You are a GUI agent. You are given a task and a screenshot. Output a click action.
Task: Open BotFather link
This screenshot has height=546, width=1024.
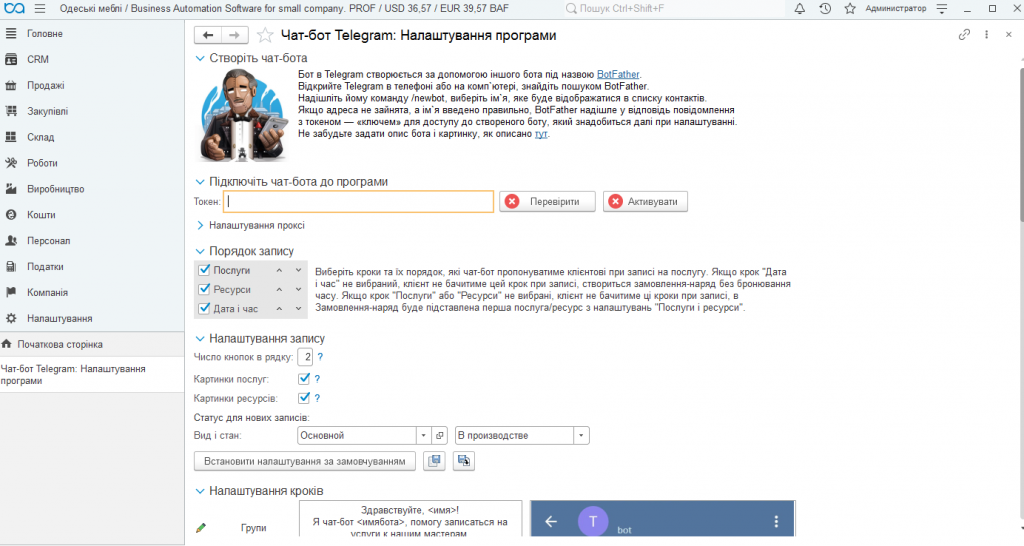(618, 74)
